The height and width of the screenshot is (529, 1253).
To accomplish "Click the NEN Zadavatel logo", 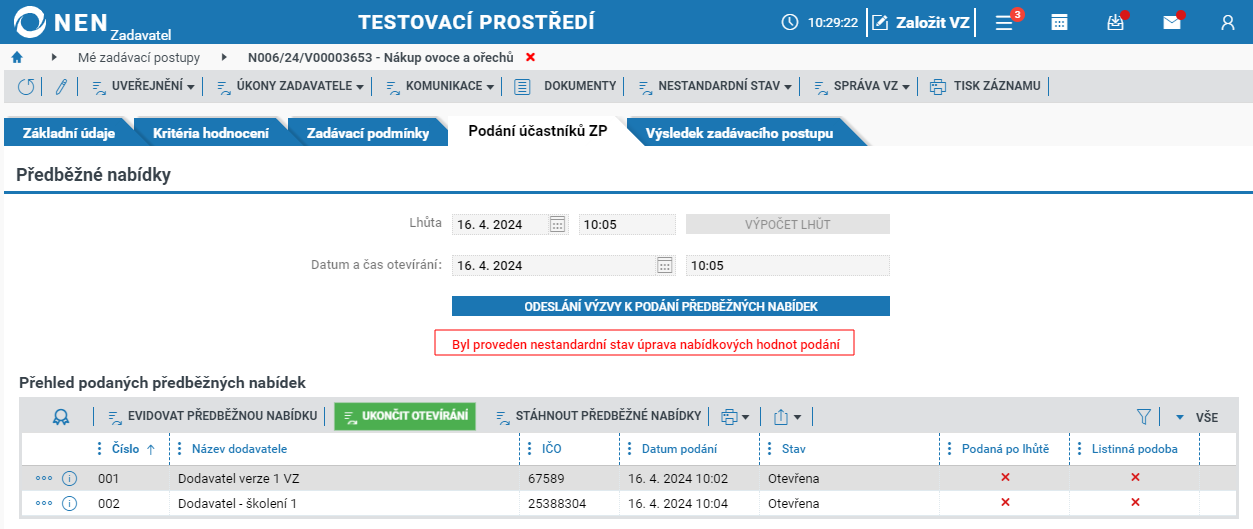I will tap(93, 22).
